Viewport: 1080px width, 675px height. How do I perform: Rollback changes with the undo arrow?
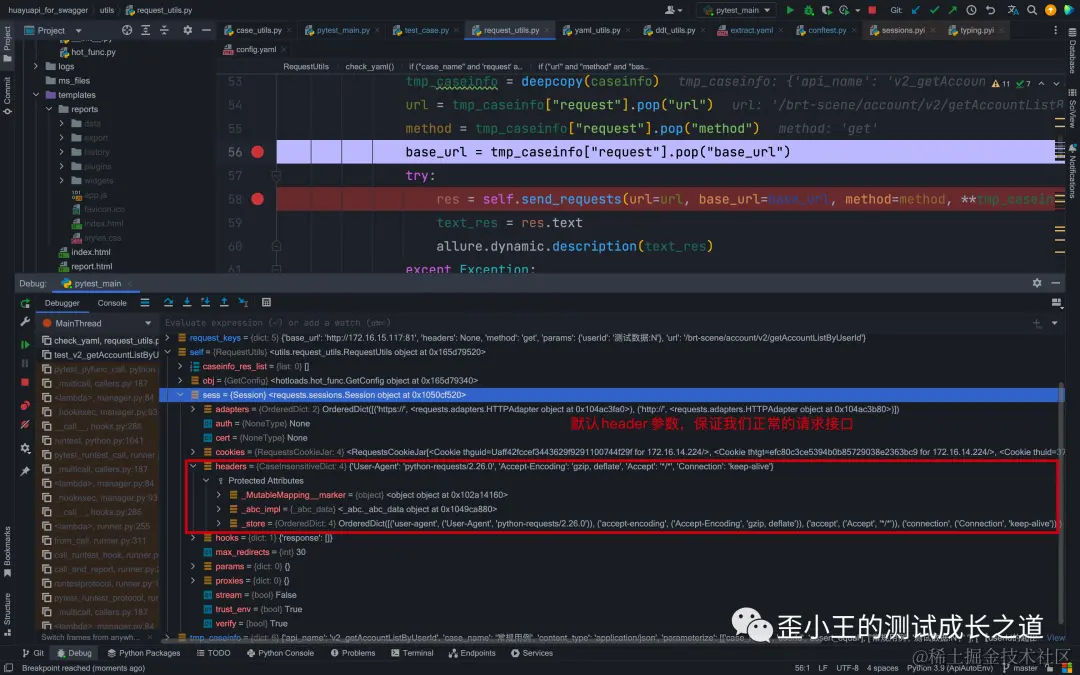pyautogui.click(x=990, y=10)
